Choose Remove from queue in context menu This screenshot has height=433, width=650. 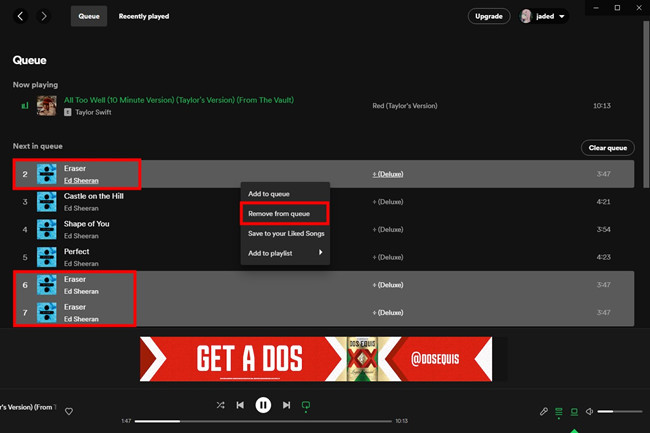(285, 213)
